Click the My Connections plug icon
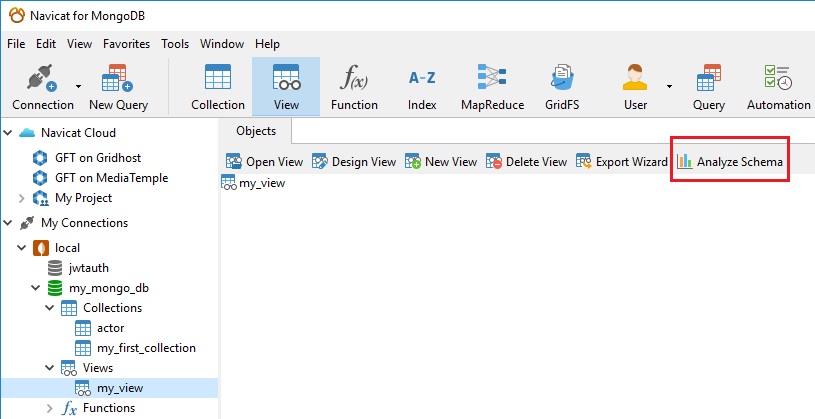The width and height of the screenshot is (815, 419). click(x=27, y=223)
